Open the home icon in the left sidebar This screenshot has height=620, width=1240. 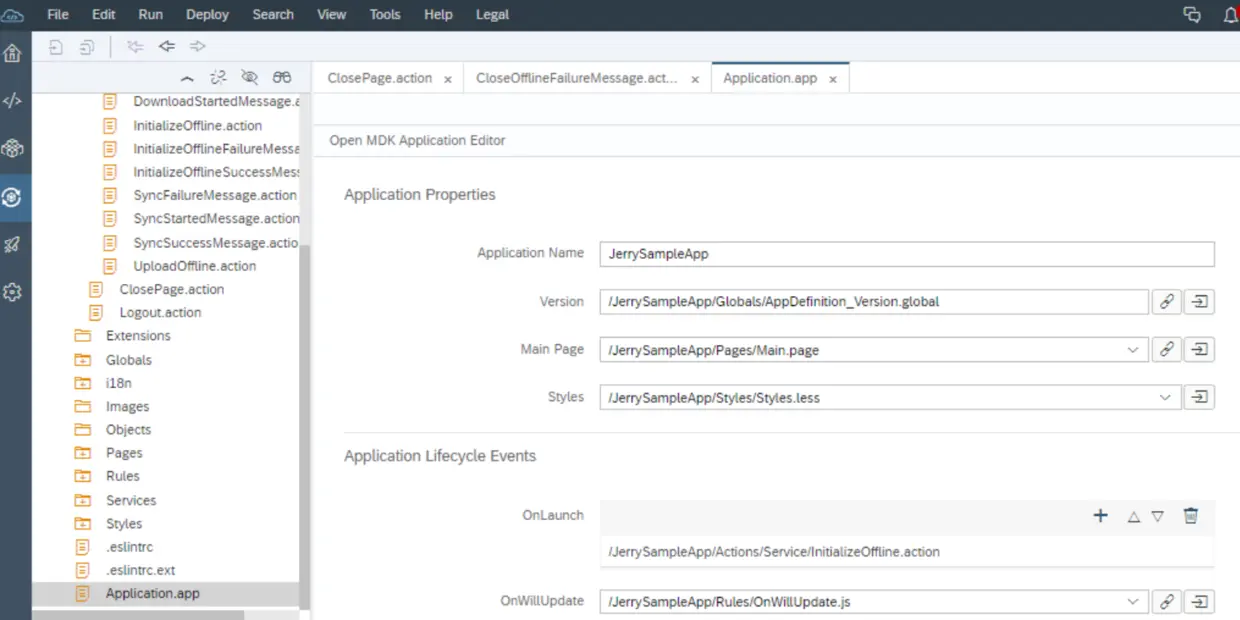click(13, 54)
